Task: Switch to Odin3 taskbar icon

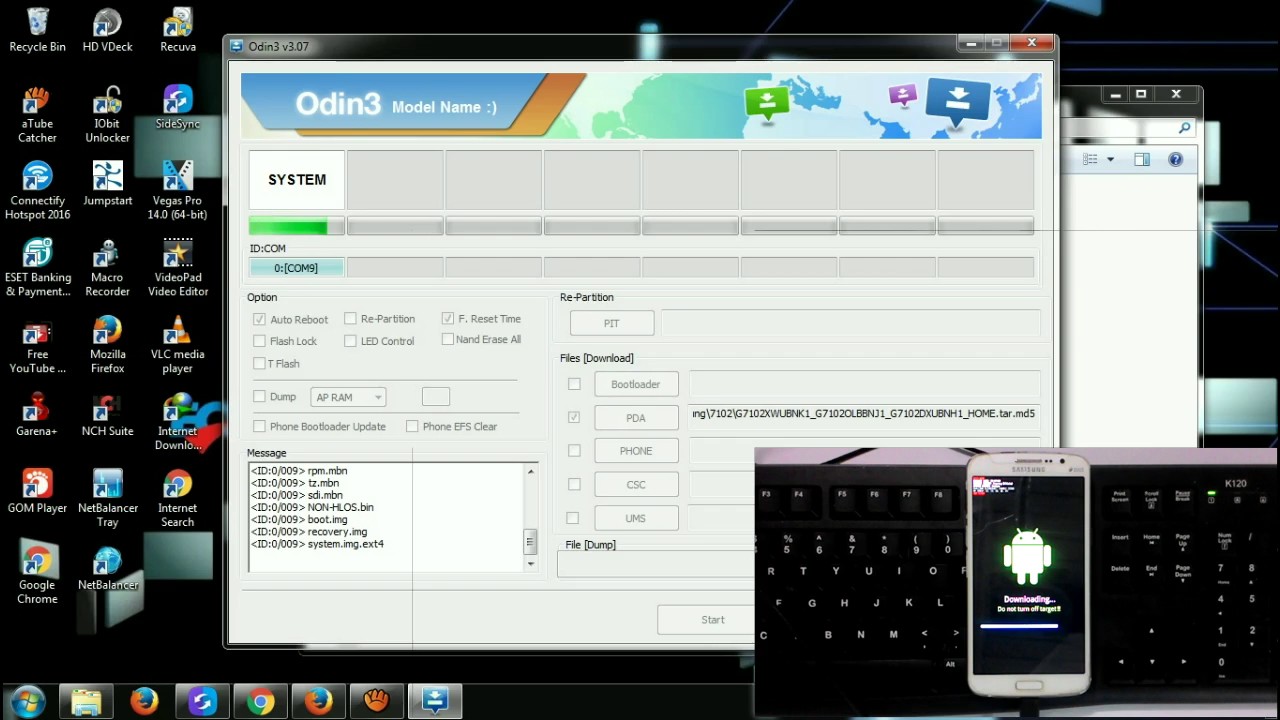Action: pyautogui.click(x=435, y=701)
